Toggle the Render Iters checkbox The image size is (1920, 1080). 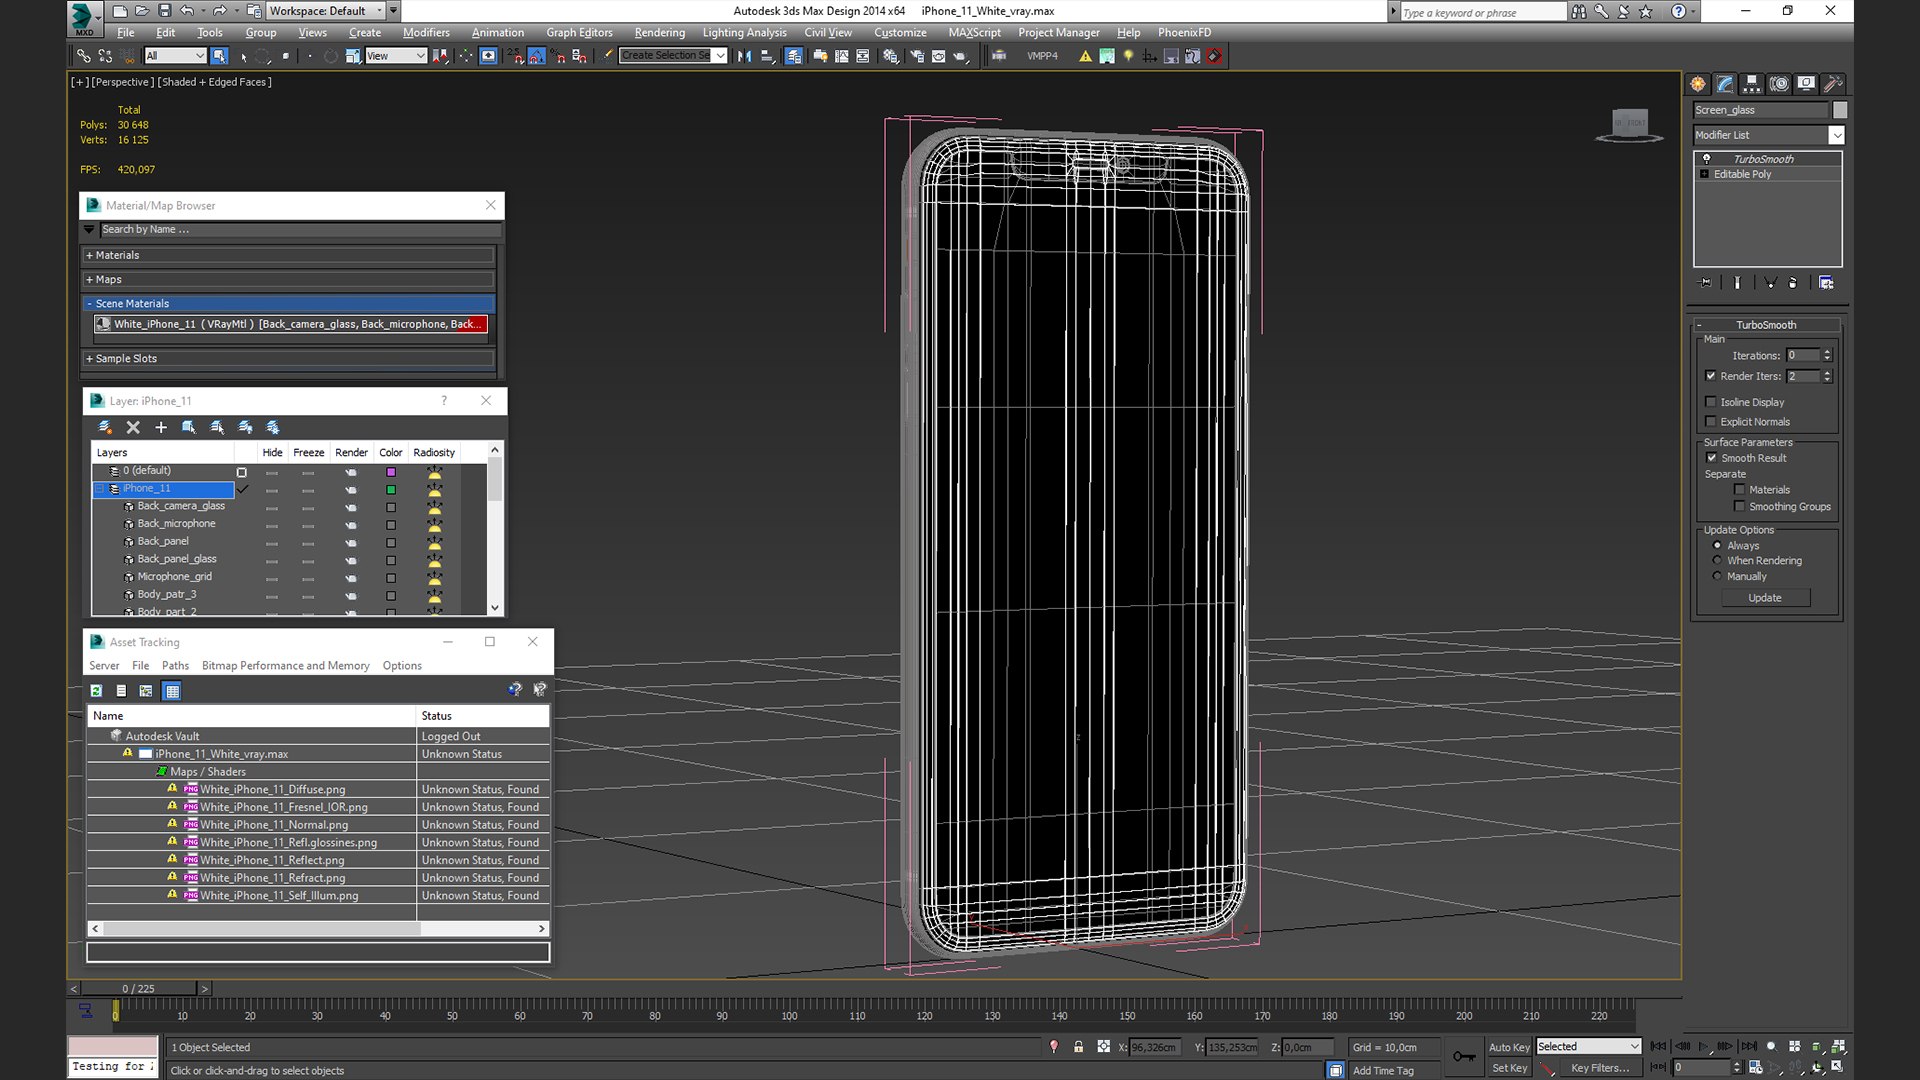pyautogui.click(x=1711, y=376)
